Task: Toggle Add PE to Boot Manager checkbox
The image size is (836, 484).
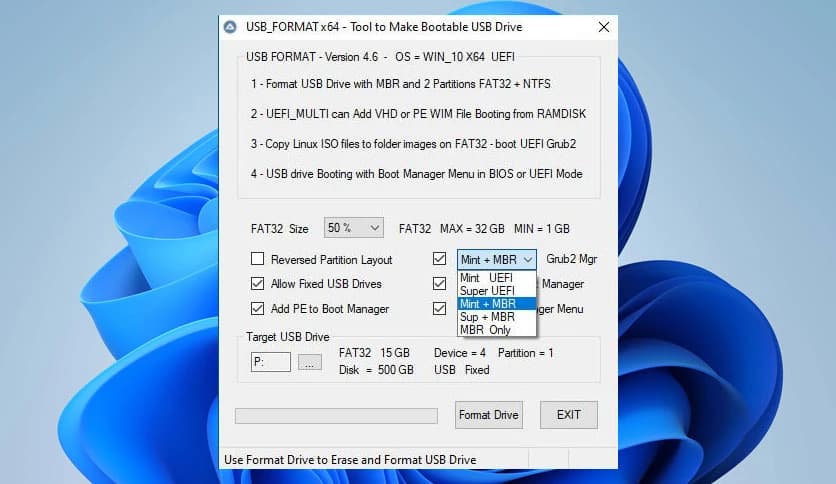Action: click(258, 309)
